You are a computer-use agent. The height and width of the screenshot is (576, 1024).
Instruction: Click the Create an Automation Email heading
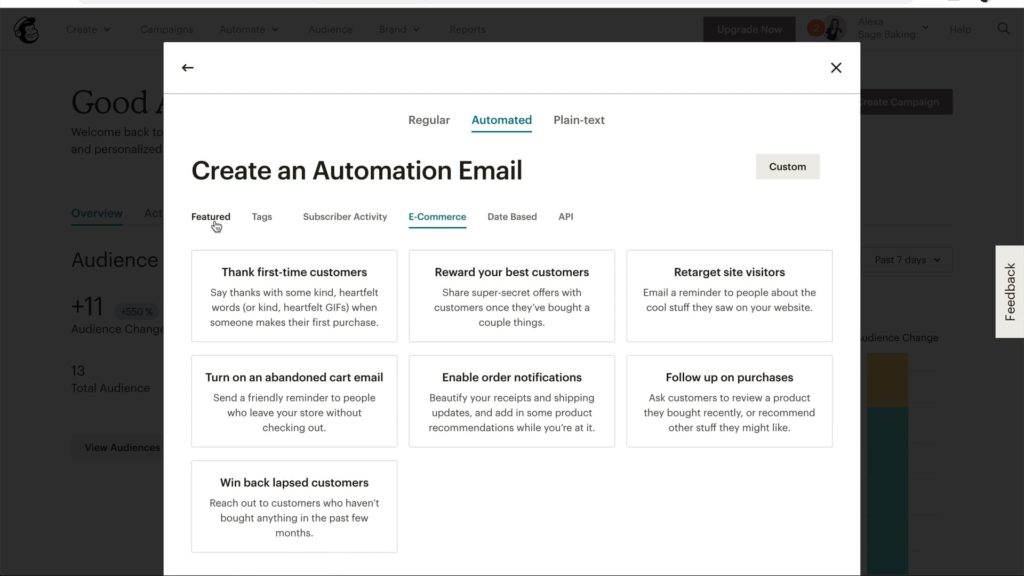[357, 170]
